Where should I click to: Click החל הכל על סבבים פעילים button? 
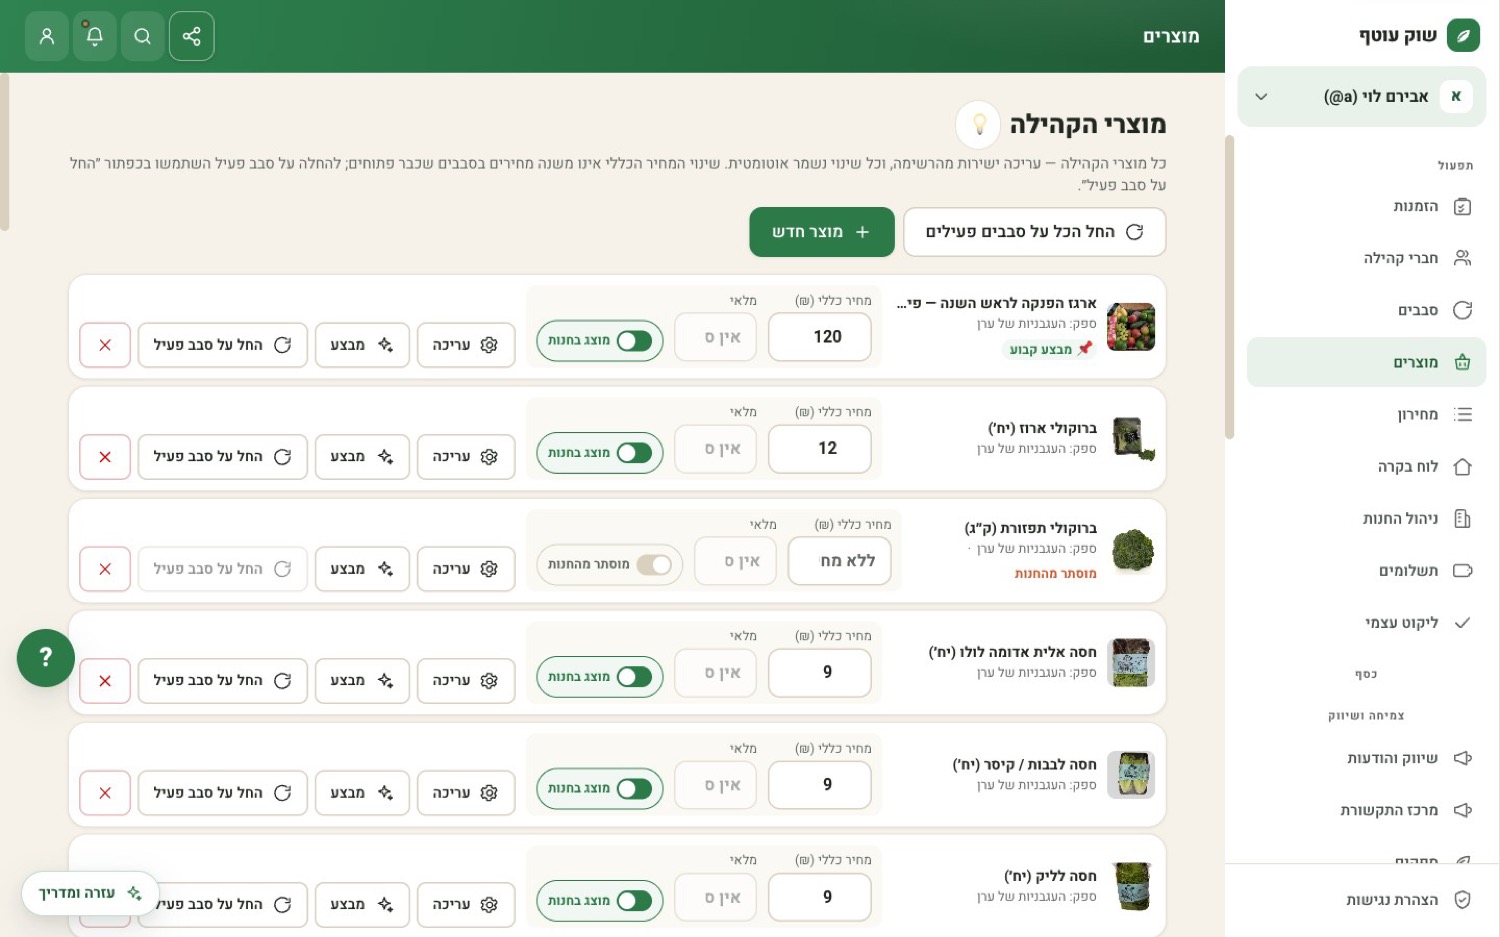[1034, 232]
